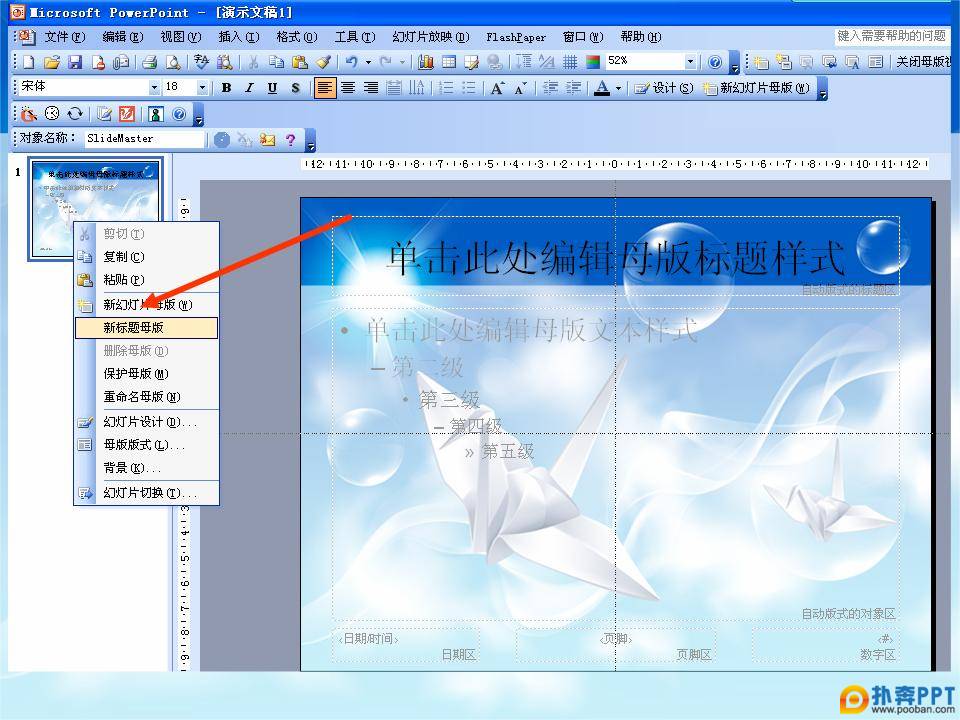960x720 pixels.
Task: Click the Paste clipboard icon in the toolbar
Action: point(299,62)
